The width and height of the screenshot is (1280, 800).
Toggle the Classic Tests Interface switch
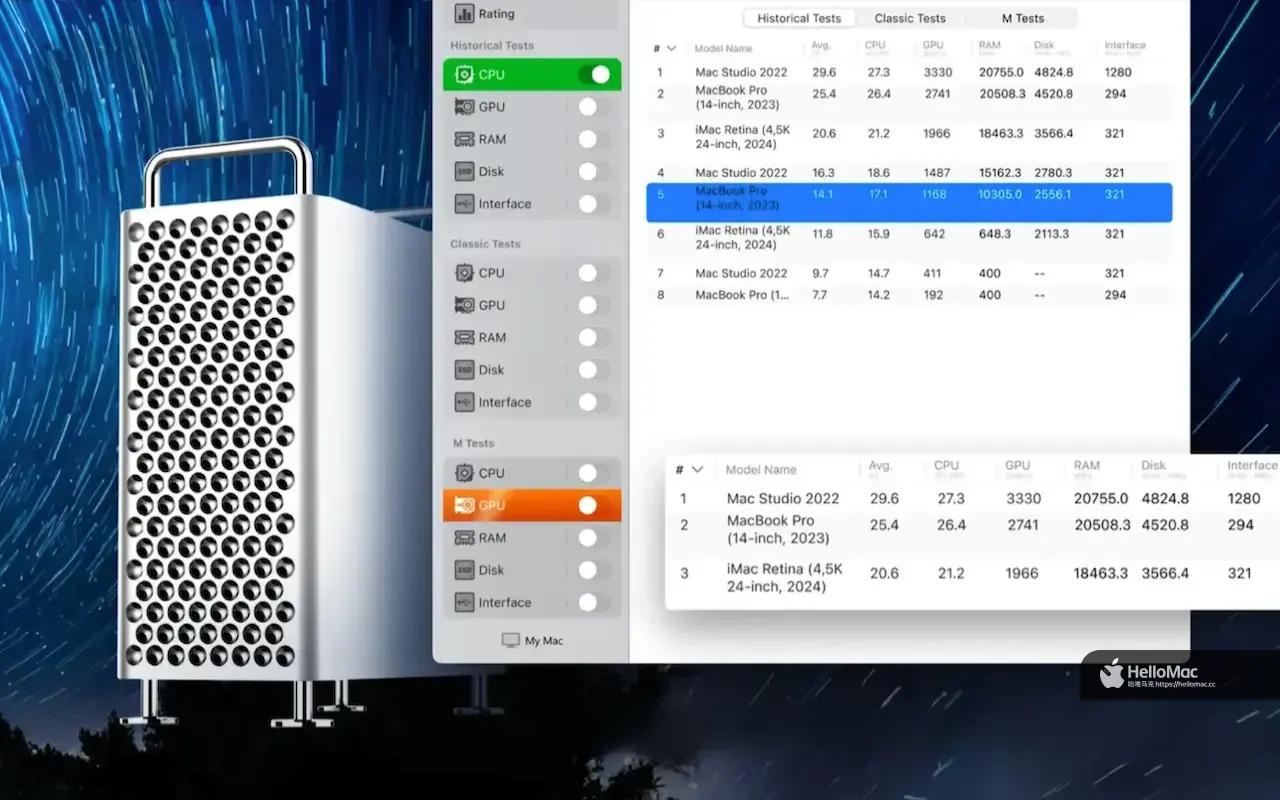pyautogui.click(x=594, y=402)
